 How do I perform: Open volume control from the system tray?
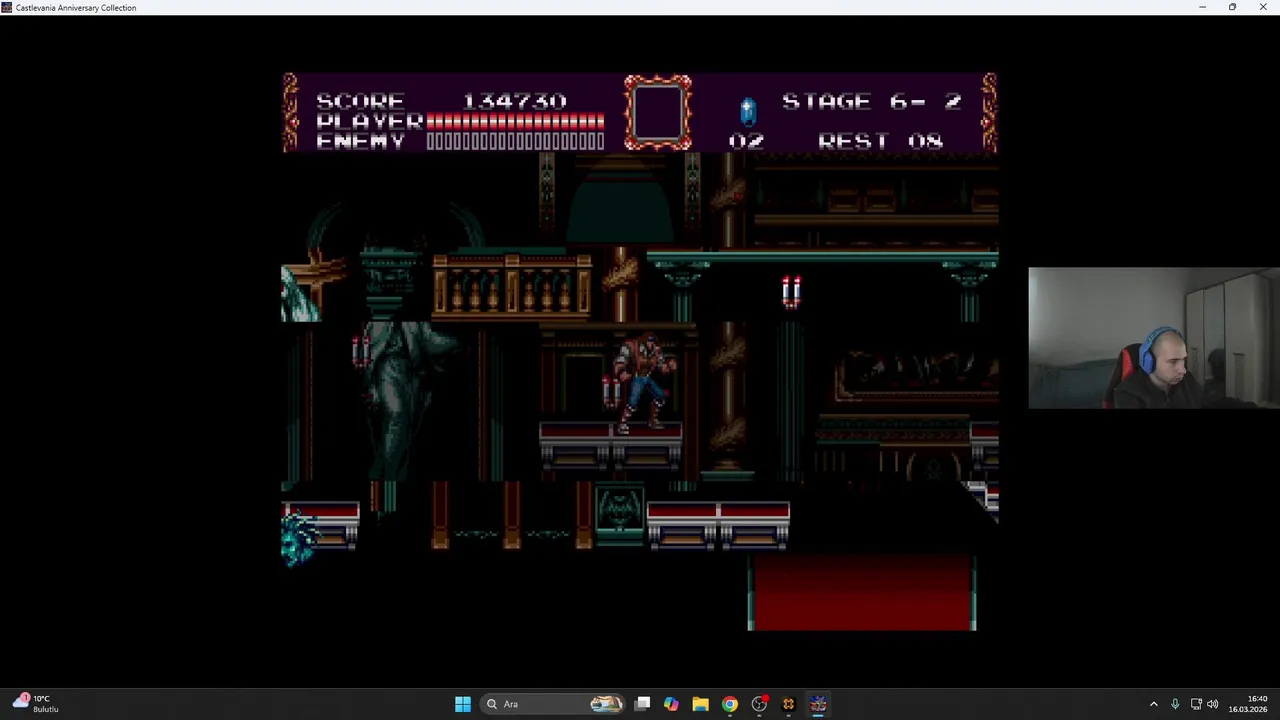tap(1213, 704)
